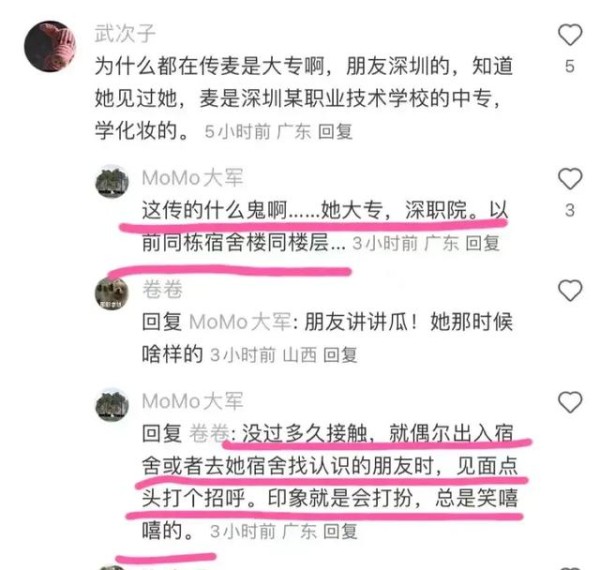Image resolution: width=600 pixels, height=570 pixels.
Task: Open 卷卷's profile avatar
Action: coord(112,293)
